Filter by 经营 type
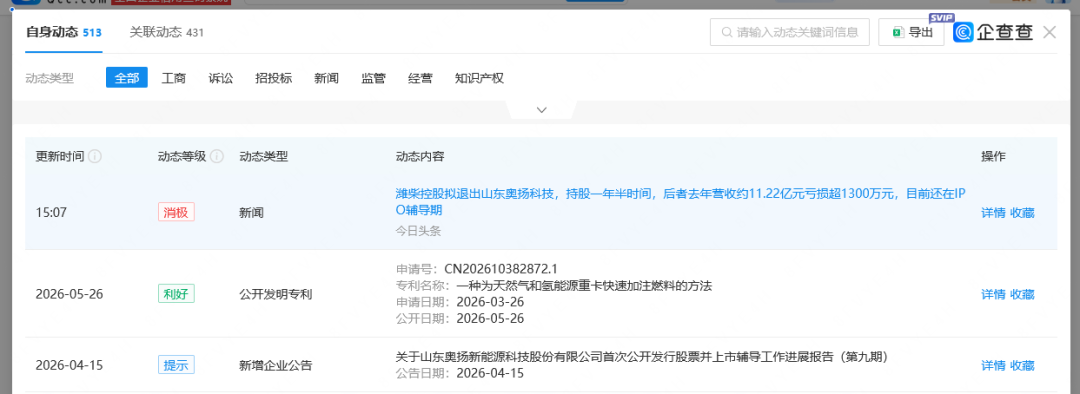This screenshot has width=1080, height=394. click(x=420, y=78)
